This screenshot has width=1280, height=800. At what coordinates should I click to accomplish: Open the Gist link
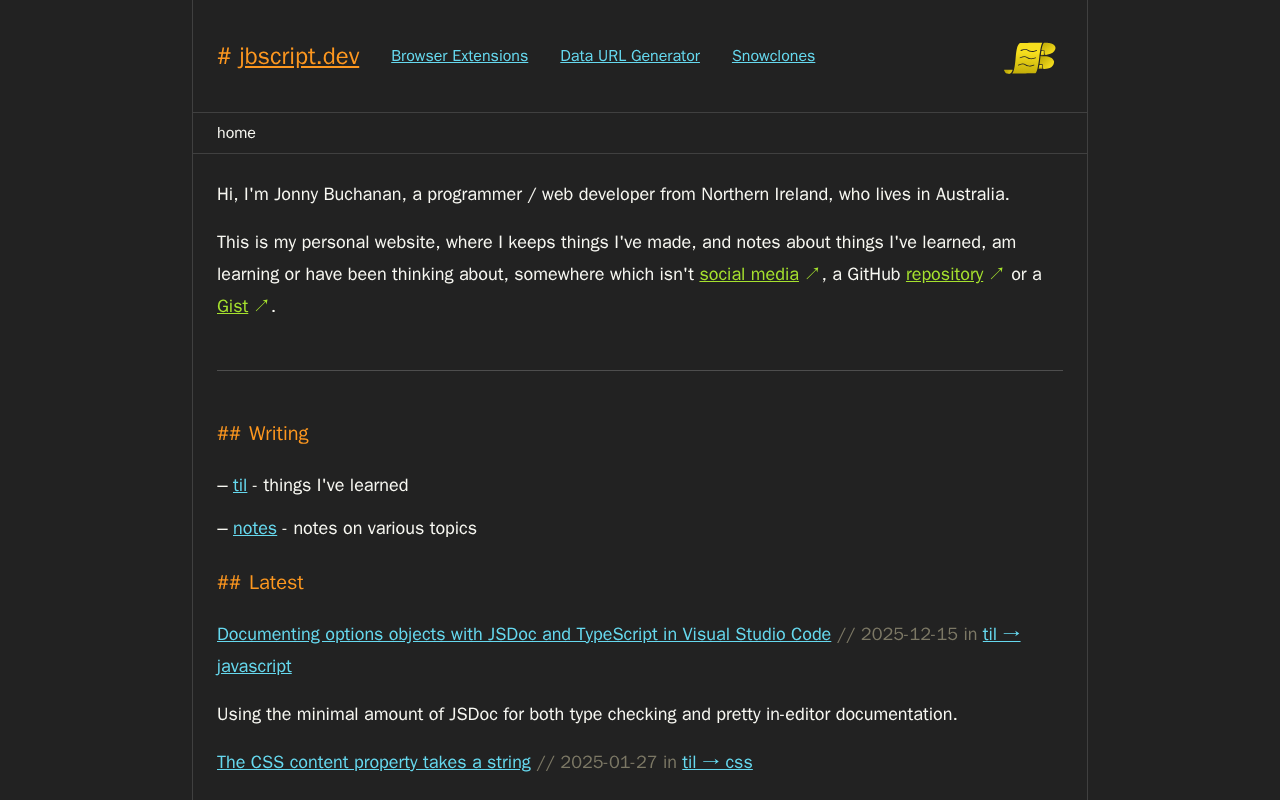(232, 306)
